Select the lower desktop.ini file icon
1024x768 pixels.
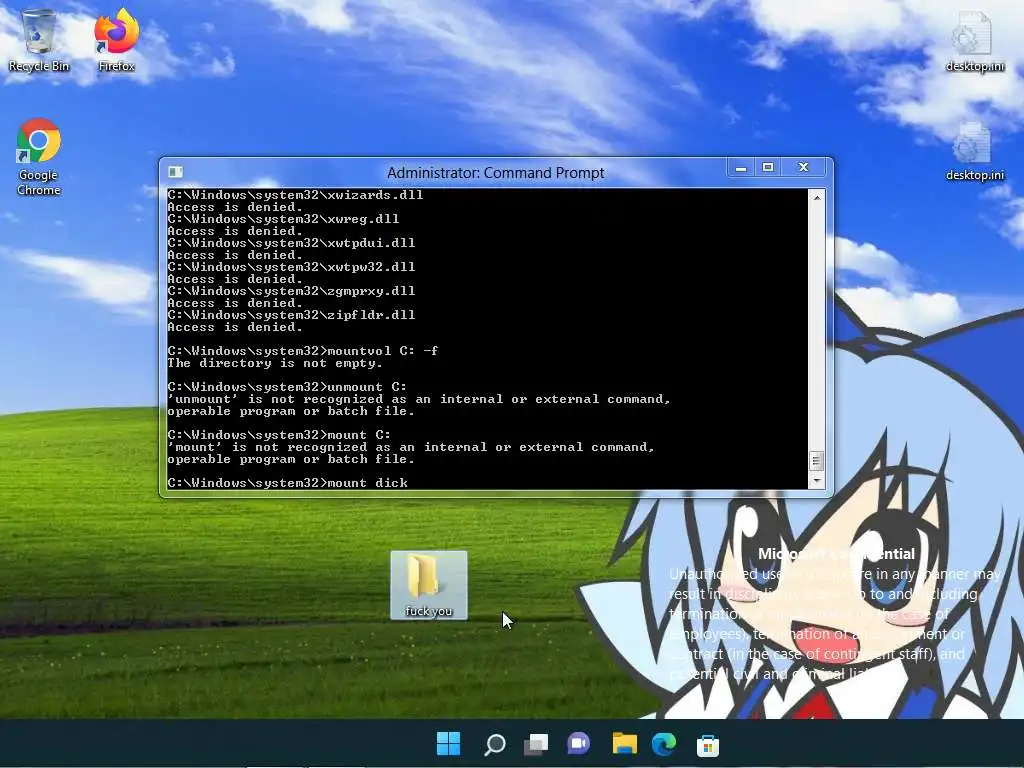(x=974, y=152)
